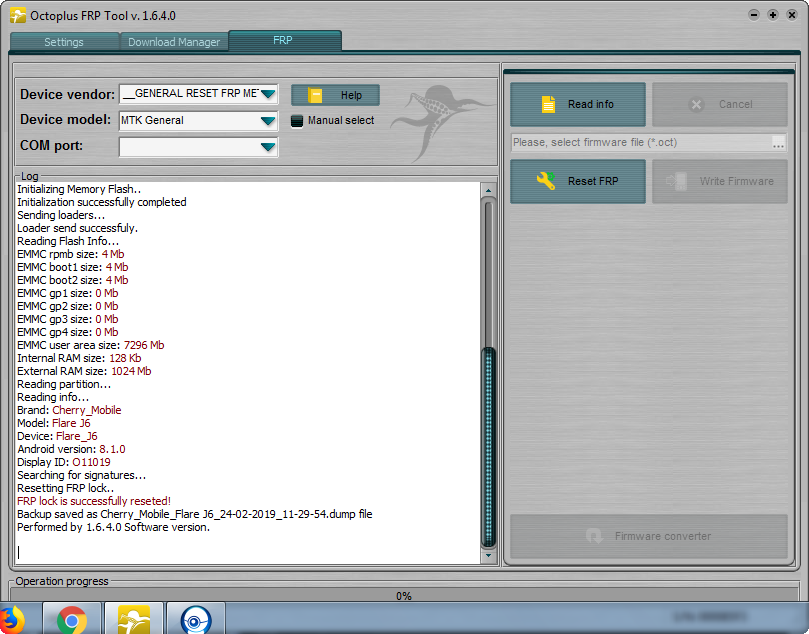
Task: Click the firmware file path field
Action: click(641, 142)
